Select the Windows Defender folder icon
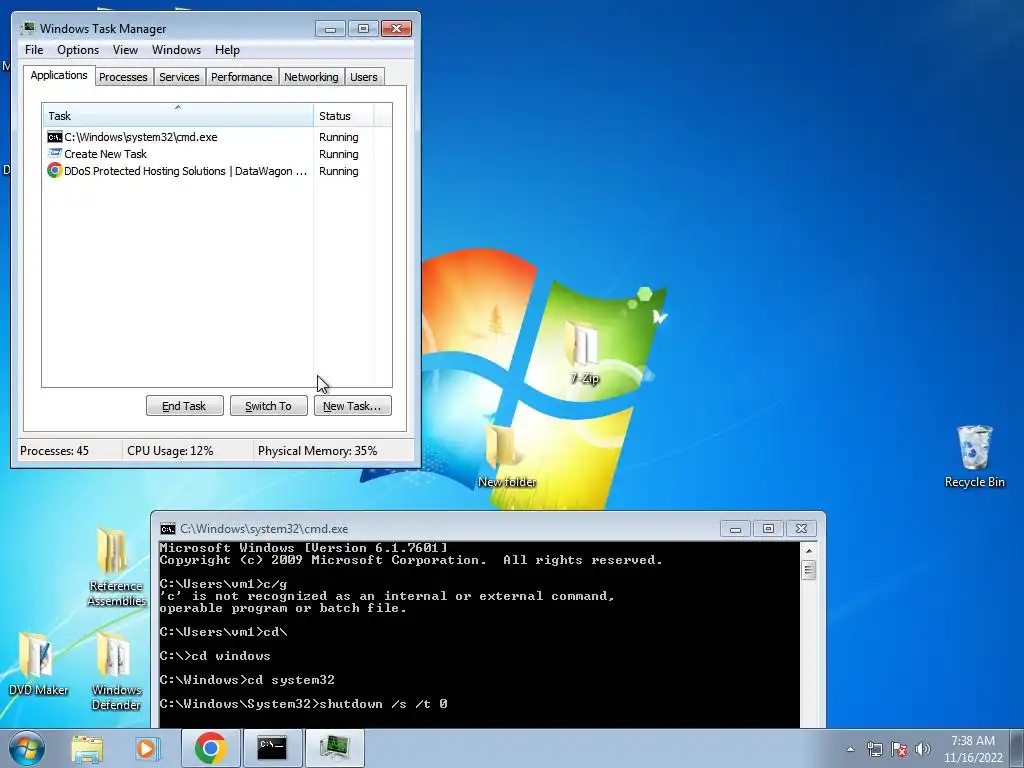 point(116,671)
